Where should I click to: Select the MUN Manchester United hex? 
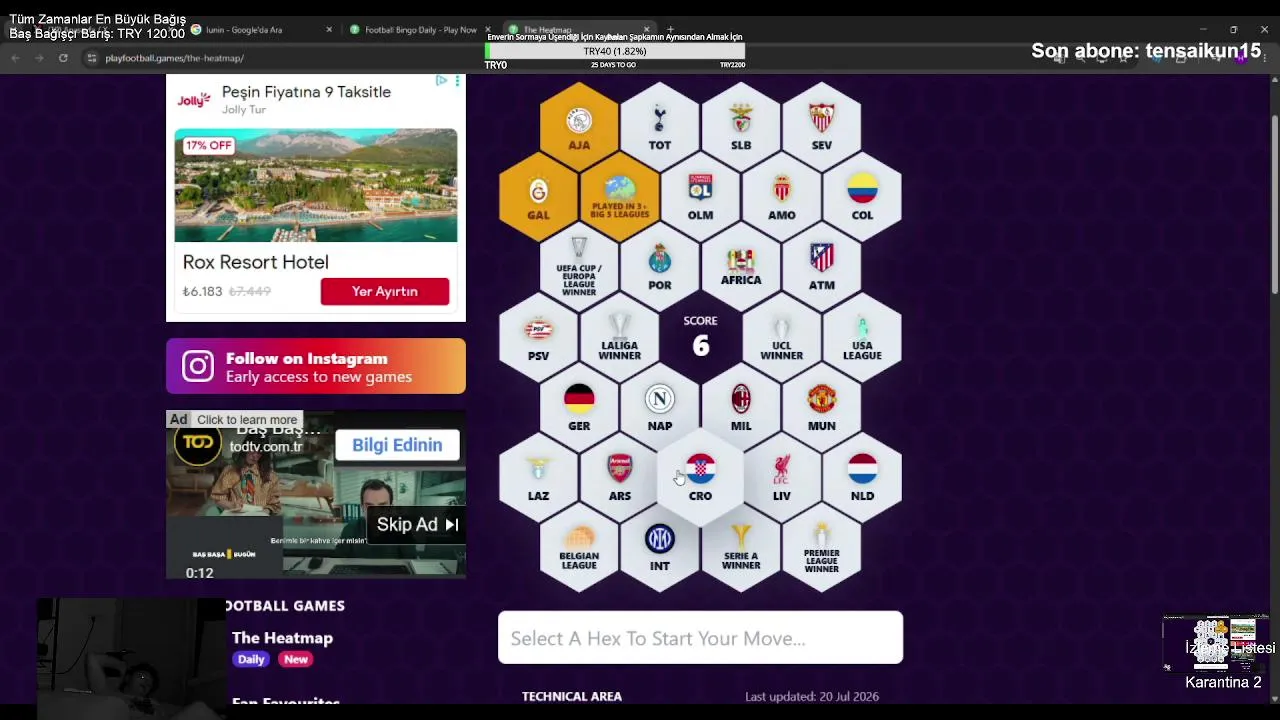click(822, 407)
